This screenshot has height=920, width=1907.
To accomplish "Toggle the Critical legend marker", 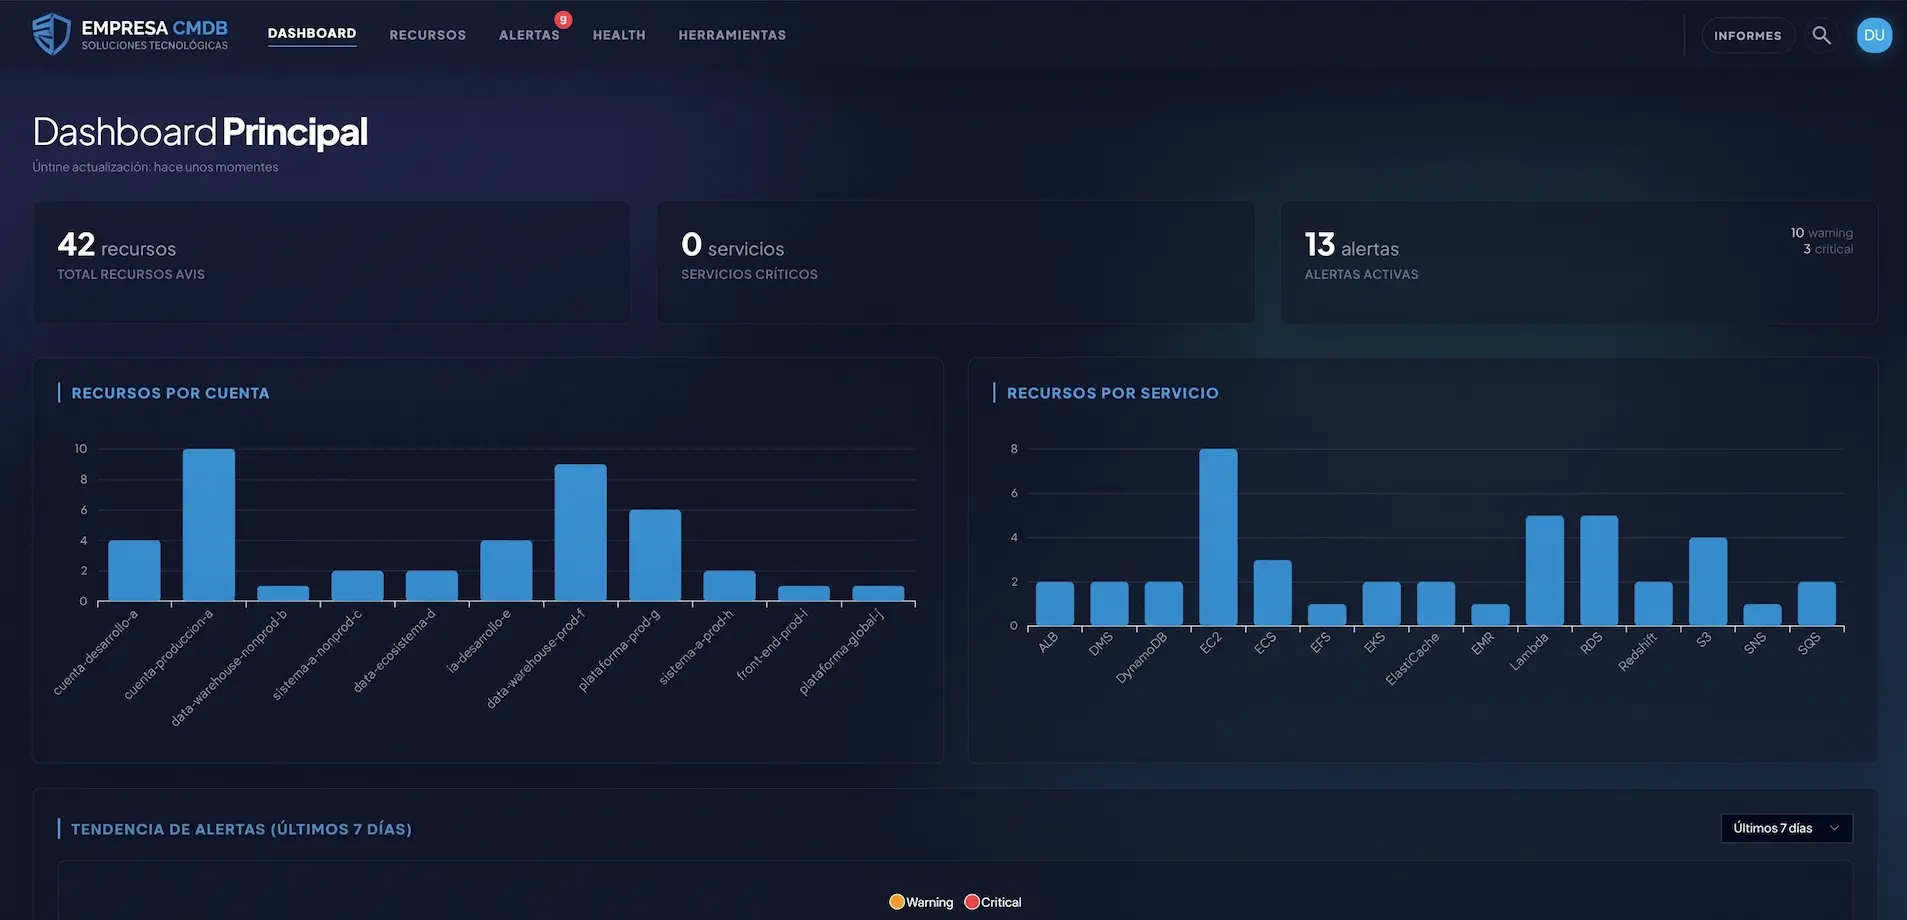I will [x=972, y=902].
